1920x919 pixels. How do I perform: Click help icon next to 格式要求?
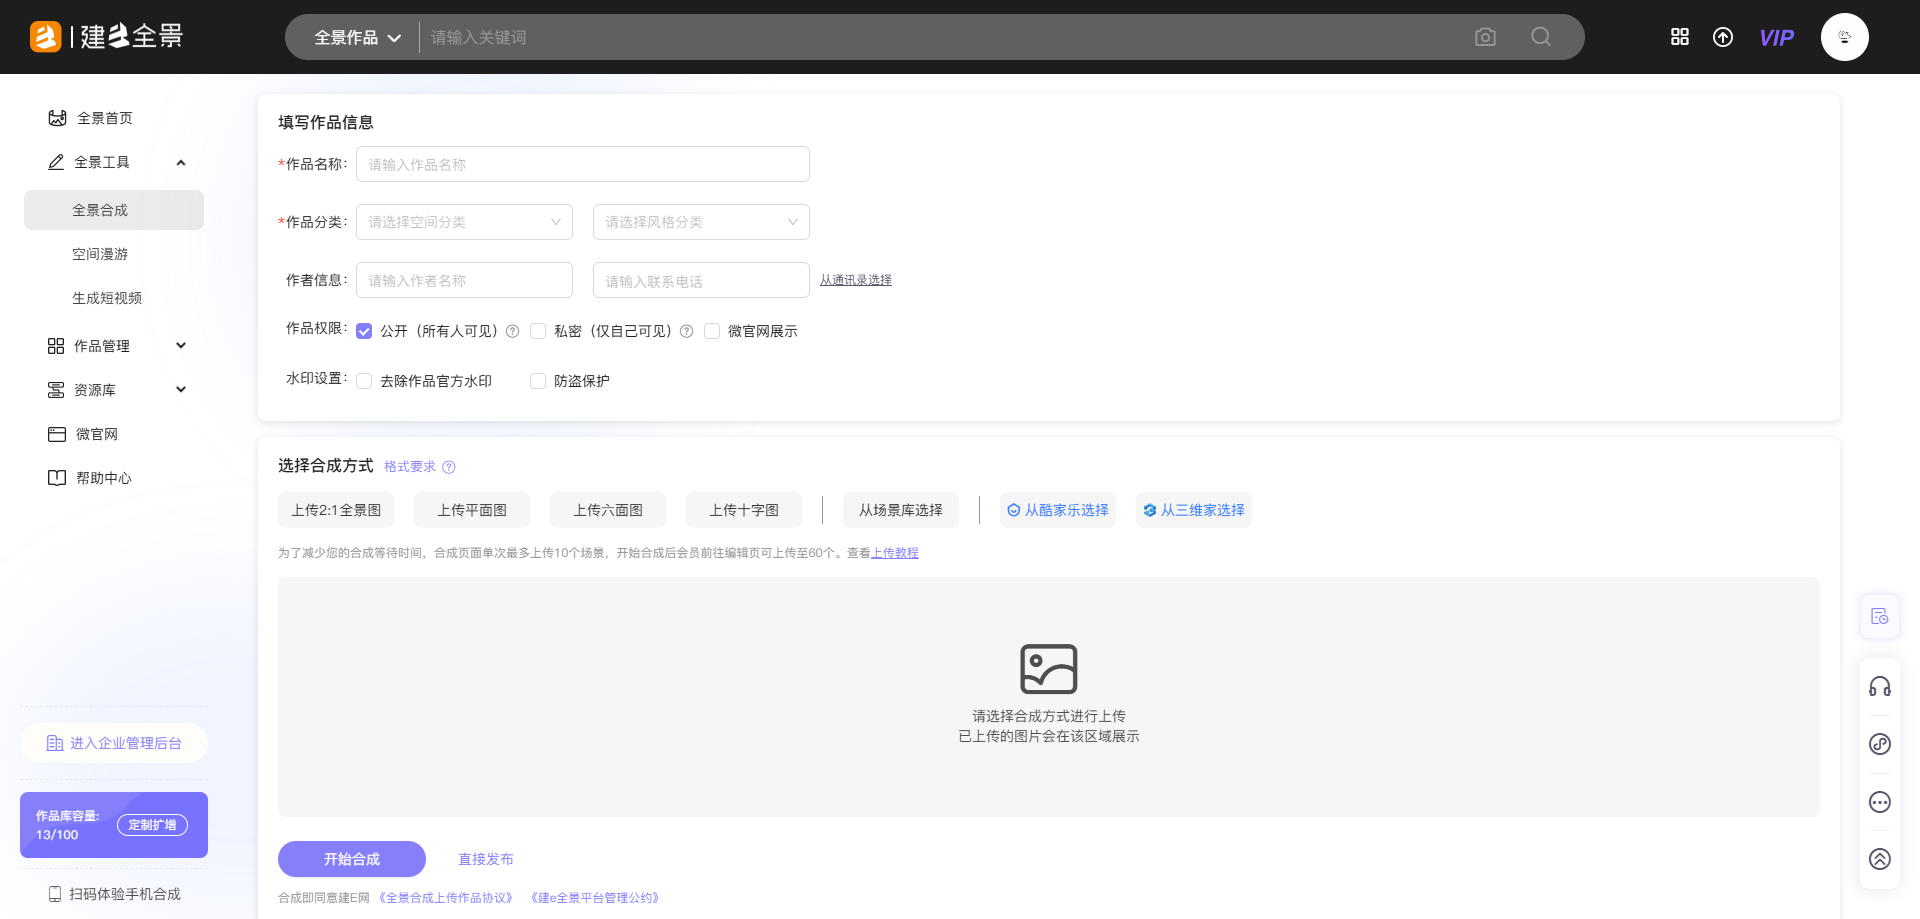[449, 467]
